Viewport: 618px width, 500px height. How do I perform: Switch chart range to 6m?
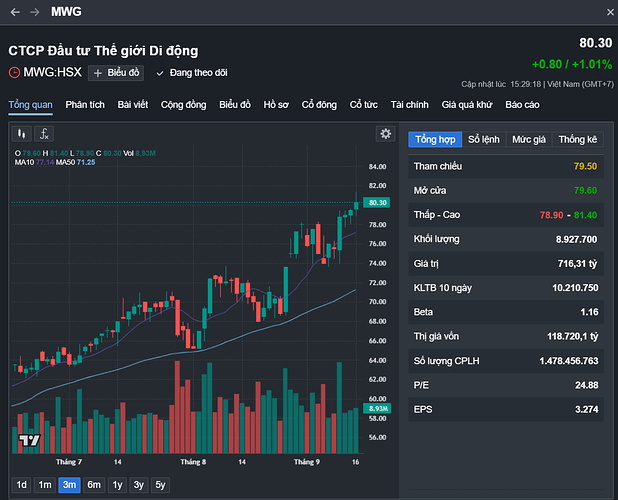click(94, 485)
